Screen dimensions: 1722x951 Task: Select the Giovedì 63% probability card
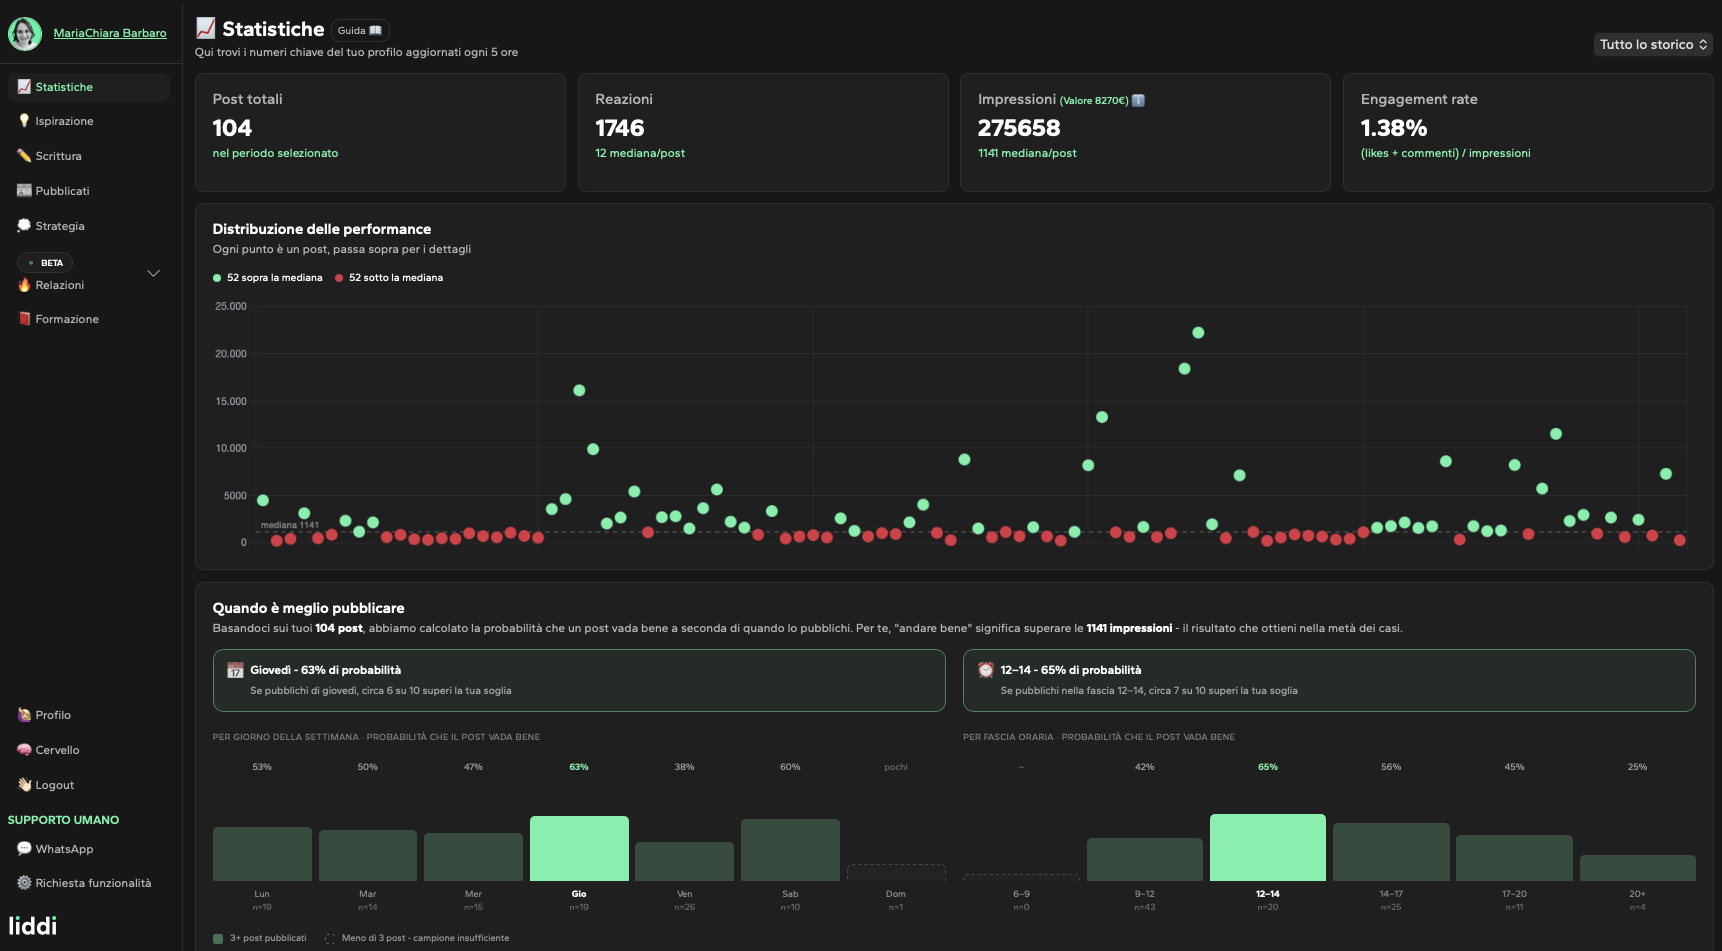click(579, 681)
